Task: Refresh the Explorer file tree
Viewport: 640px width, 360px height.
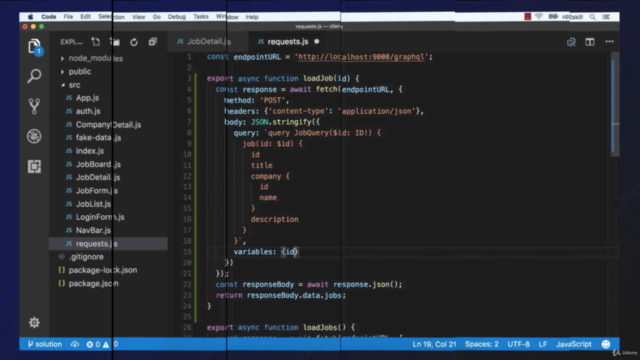Action: 134,42
